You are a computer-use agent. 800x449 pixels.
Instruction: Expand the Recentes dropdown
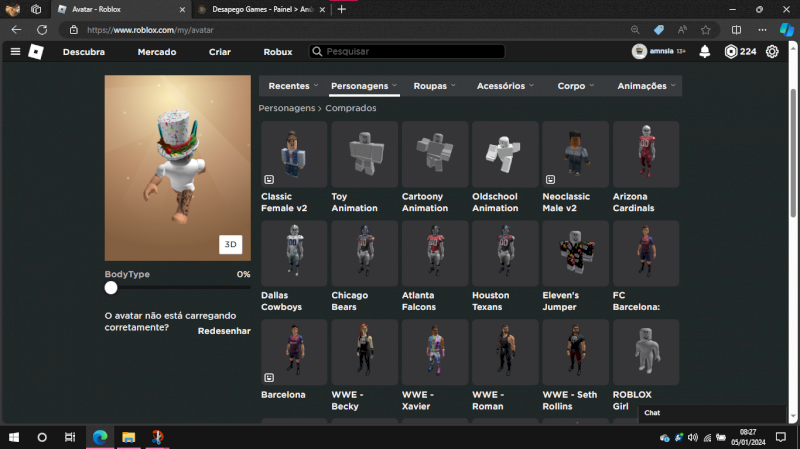pyautogui.click(x=293, y=86)
